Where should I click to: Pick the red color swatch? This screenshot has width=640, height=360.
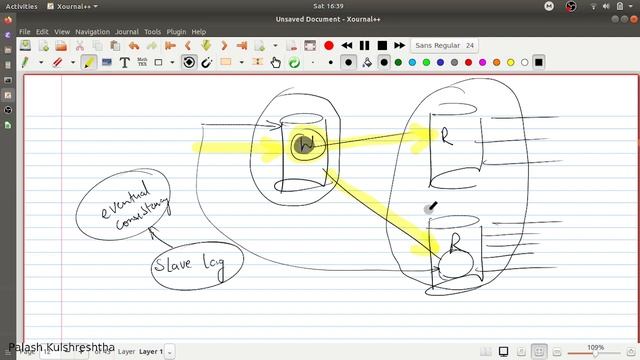click(x=469, y=62)
